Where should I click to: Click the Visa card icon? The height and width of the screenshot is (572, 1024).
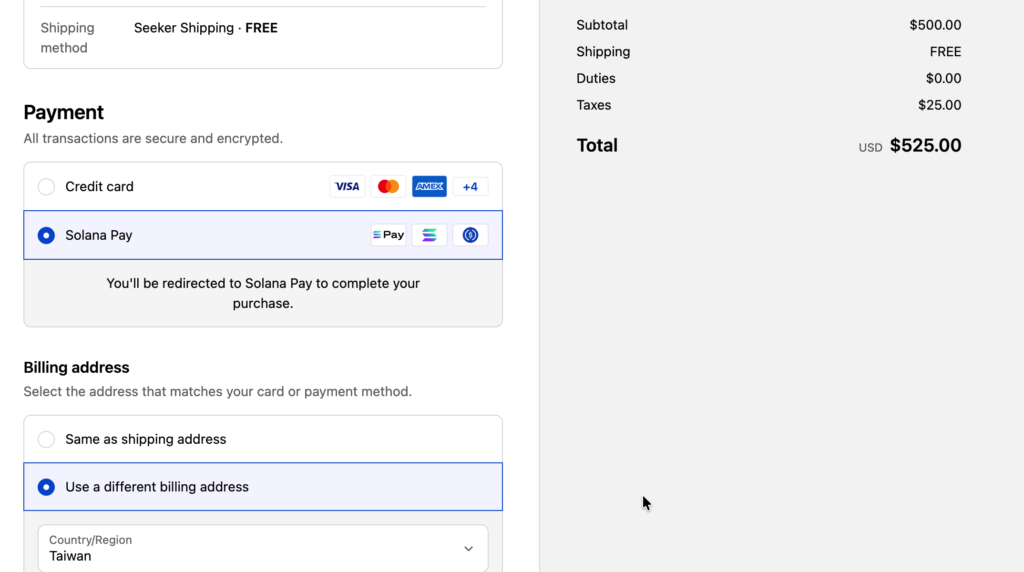tap(347, 186)
